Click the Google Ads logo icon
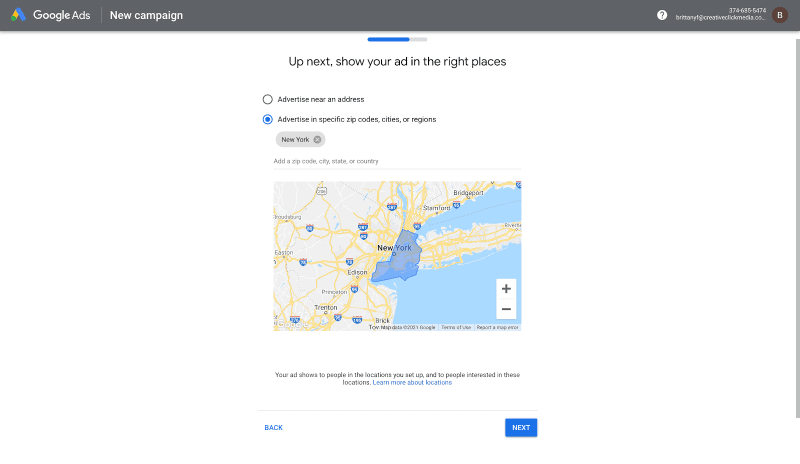Viewport: 800px width, 464px height. tap(18, 15)
